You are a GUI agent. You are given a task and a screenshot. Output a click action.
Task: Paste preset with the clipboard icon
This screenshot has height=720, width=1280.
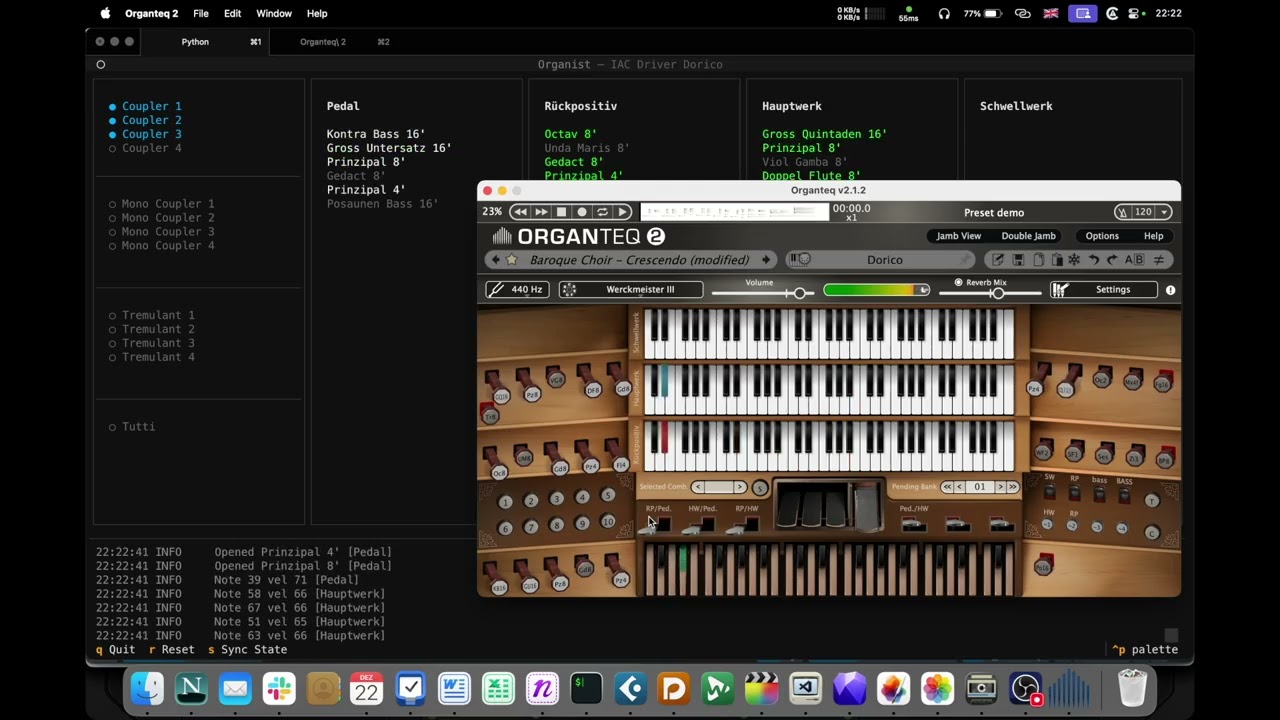(x=1056, y=260)
